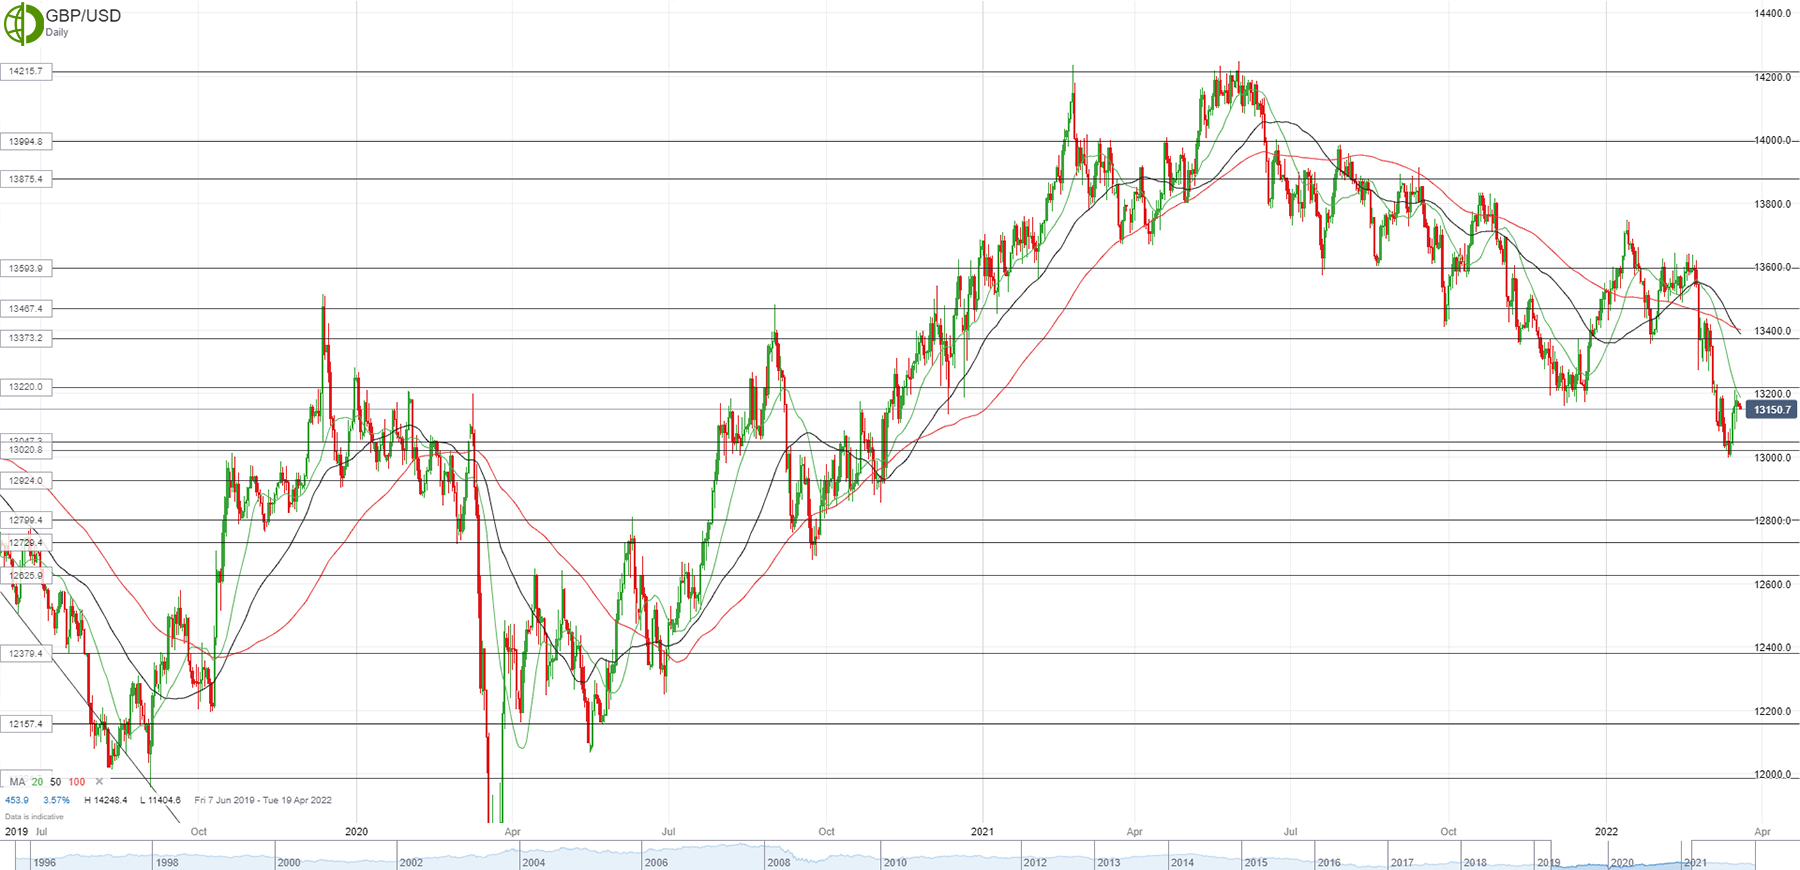Click the 13400.0 price axis label
The image size is (1800, 870).
click(x=1772, y=332)
